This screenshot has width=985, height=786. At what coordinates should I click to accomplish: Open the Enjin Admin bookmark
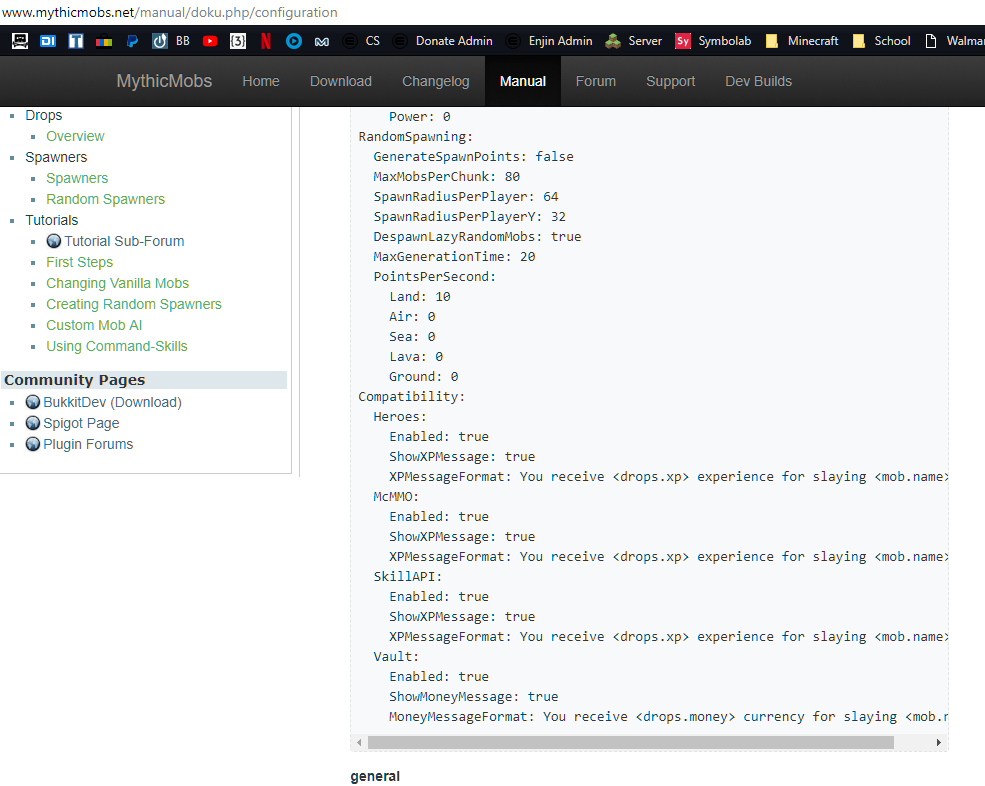pos(549,41)
